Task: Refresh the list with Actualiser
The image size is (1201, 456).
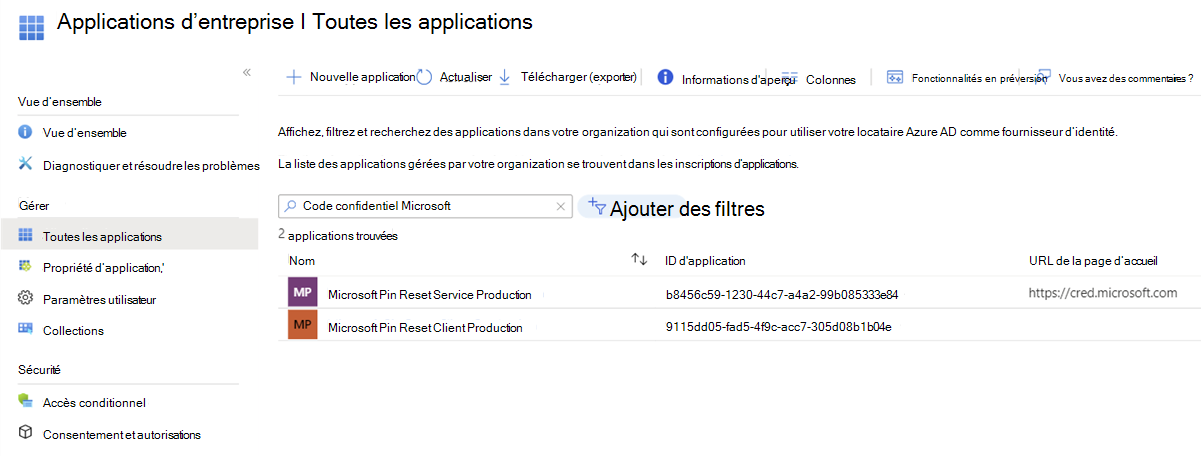Action: [466, 77]
